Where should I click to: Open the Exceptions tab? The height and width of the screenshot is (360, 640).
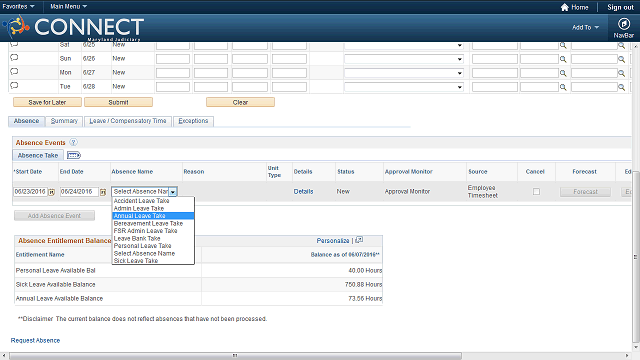coord(193,121)
